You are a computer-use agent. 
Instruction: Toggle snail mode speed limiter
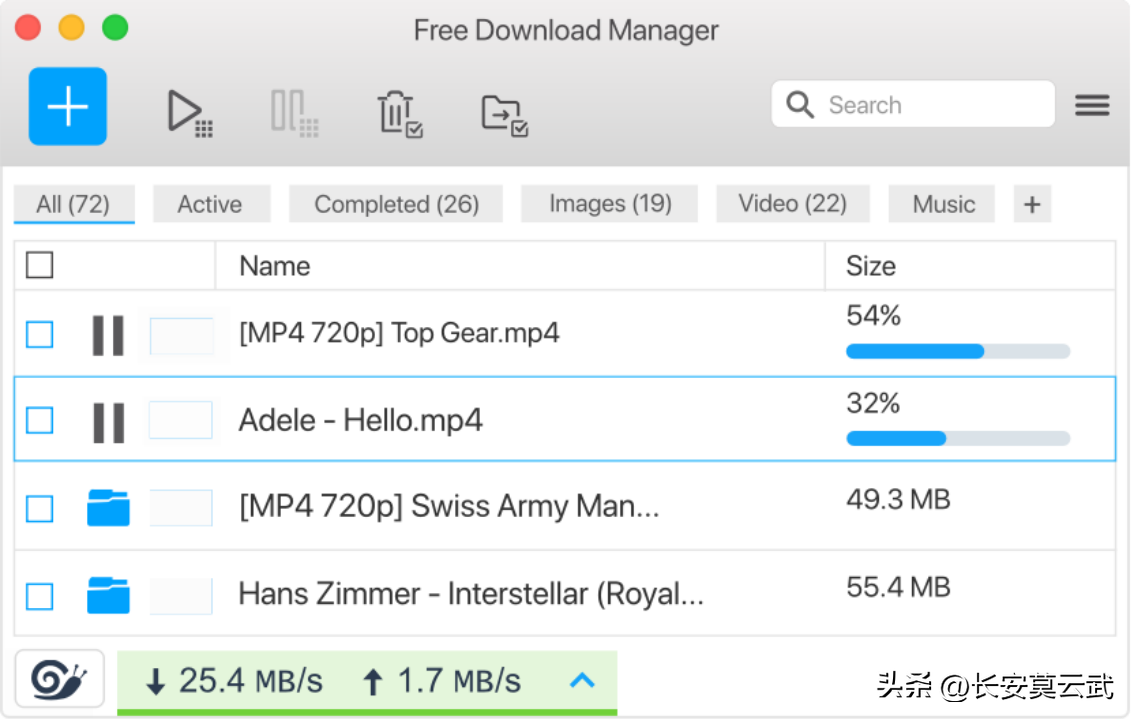[x=59, y=680]
